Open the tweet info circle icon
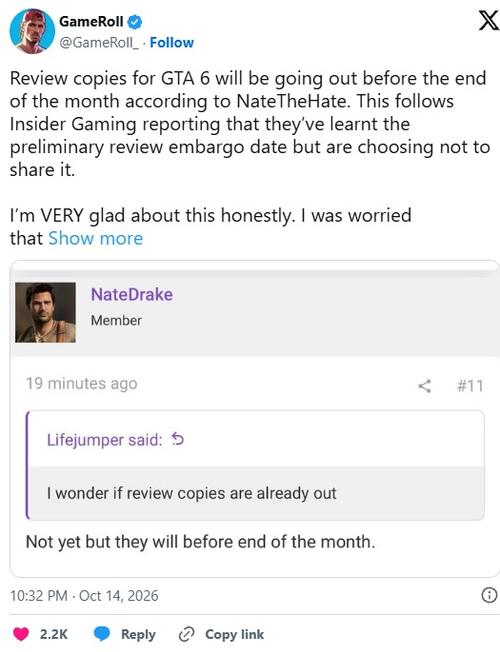The image size is (500, 652). coord(489,595)
